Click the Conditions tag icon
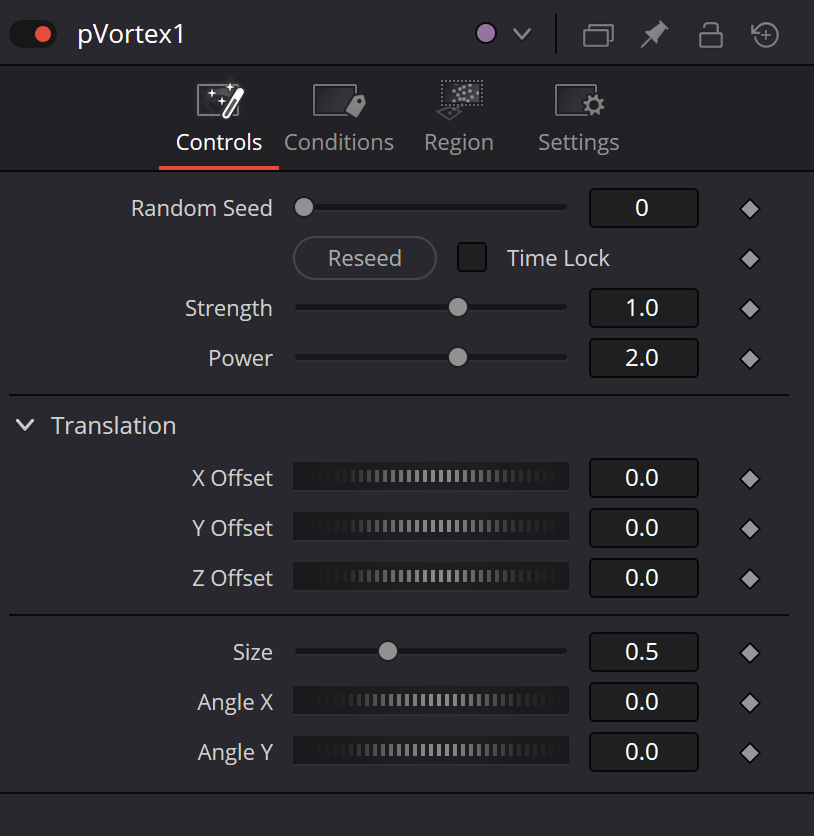 [340, 100]
